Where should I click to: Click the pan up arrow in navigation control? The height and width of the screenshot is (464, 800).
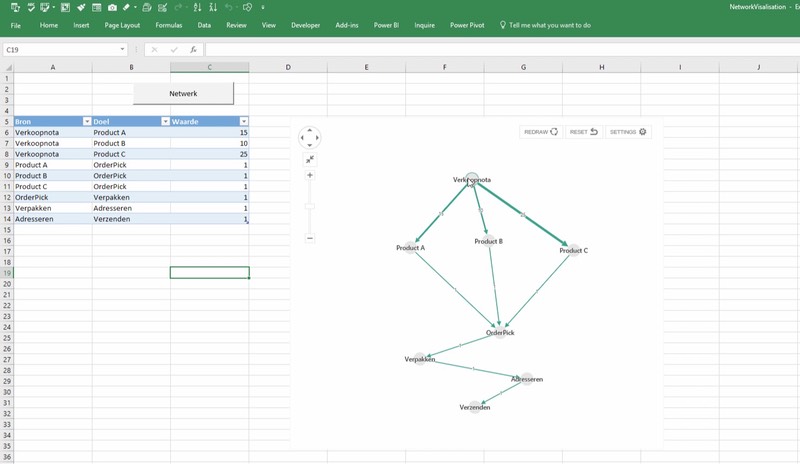tap(310, 130)
